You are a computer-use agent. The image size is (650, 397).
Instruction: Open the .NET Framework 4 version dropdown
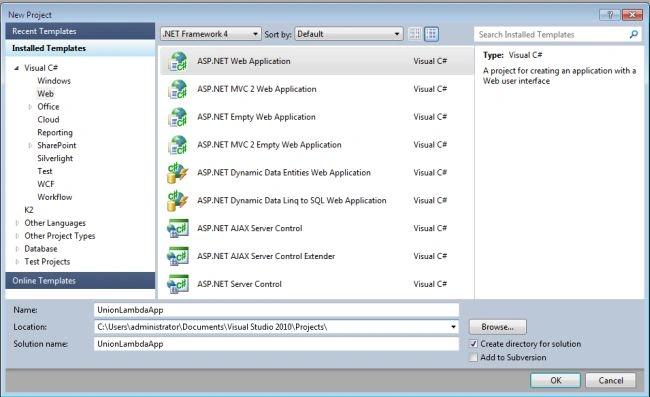[x=211, y=34]
